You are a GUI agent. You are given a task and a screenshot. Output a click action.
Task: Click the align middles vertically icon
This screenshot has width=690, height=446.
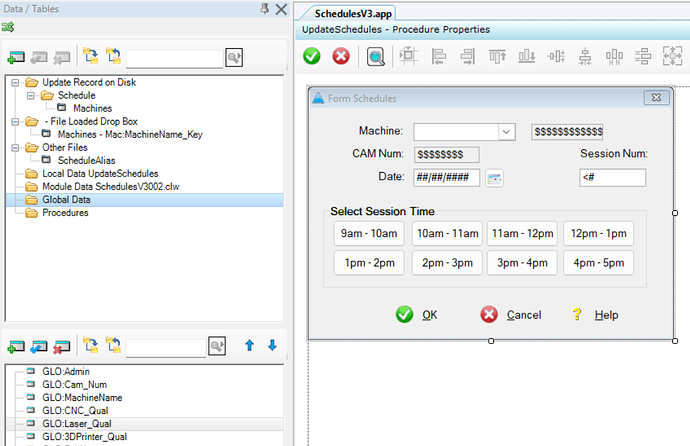[556, 56]
